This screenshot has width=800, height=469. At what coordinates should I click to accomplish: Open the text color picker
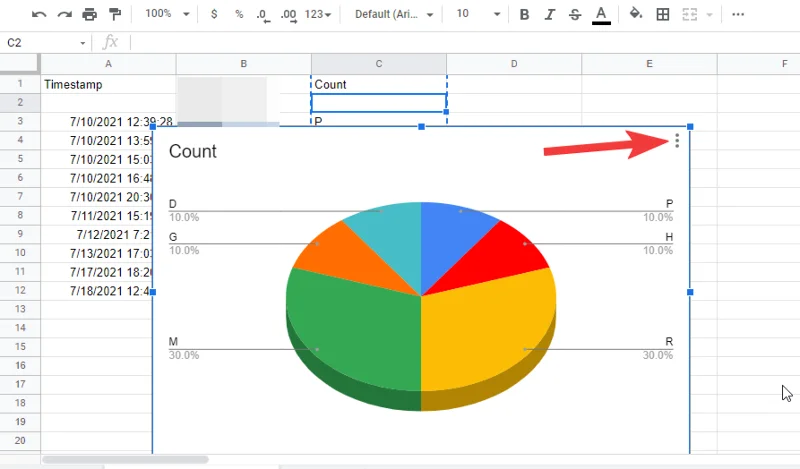coord(601,15)
